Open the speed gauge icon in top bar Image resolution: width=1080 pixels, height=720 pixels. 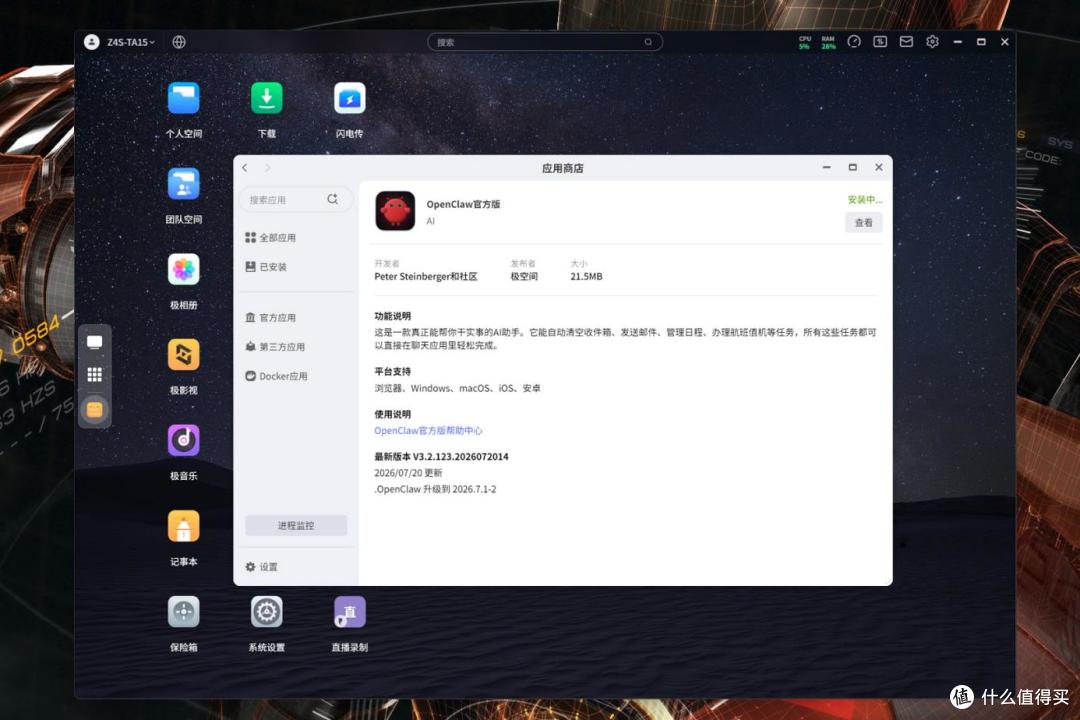854,42
